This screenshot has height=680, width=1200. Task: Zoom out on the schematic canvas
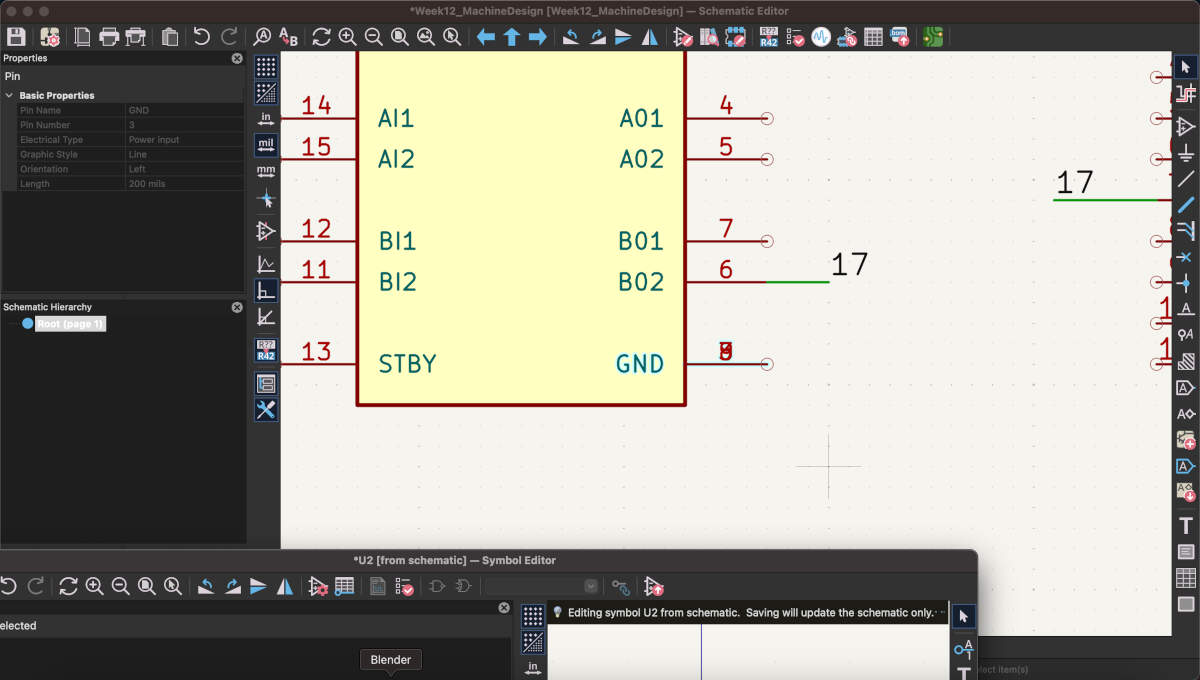pyautogui.click(x=373, y=37)
